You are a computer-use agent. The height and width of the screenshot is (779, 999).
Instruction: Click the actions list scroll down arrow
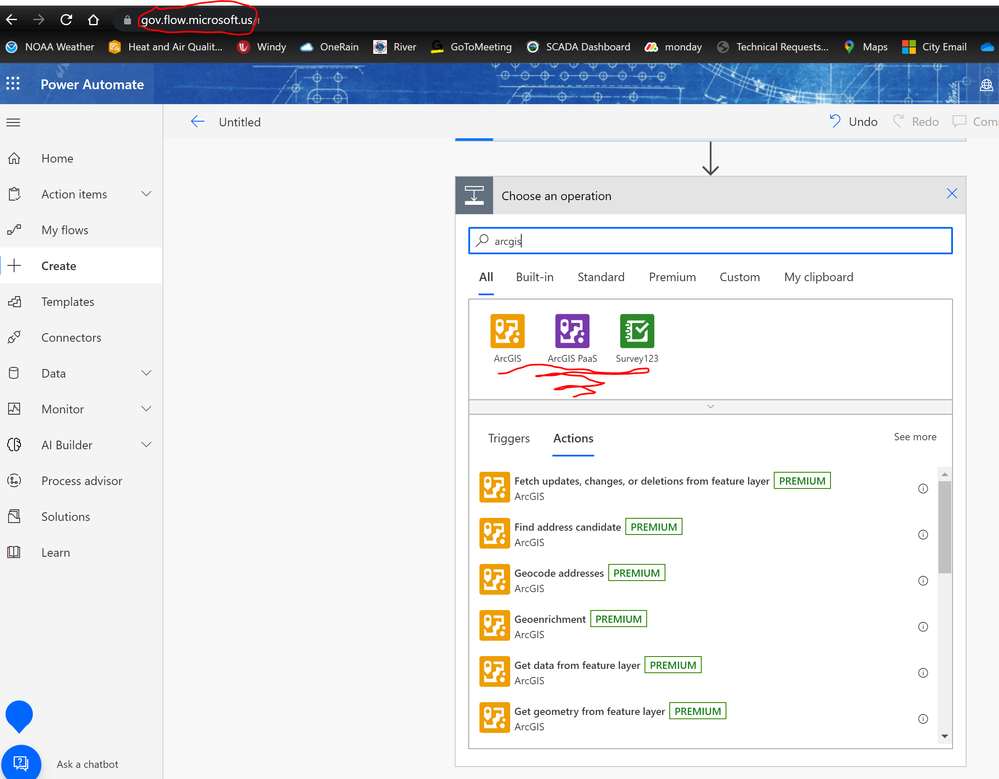pos(945,736)
